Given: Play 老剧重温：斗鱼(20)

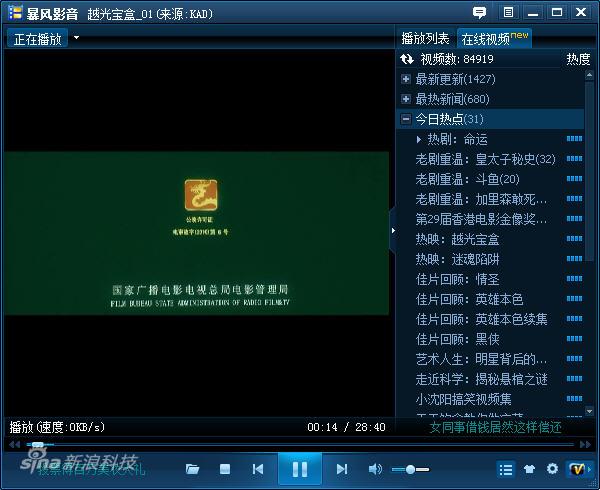Looking at the screenshot, I should (467, 179).
